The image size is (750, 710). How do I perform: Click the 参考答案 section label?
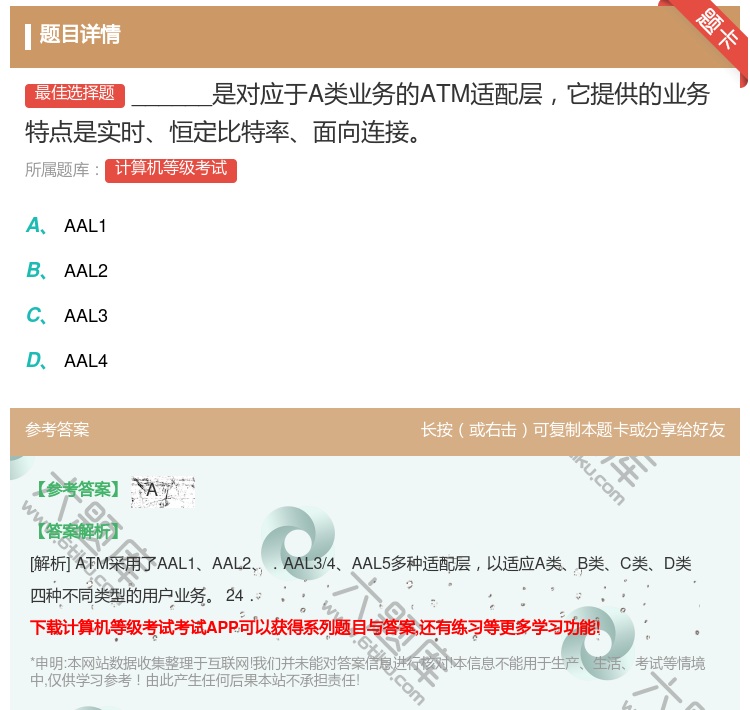(x=57, y=430)
